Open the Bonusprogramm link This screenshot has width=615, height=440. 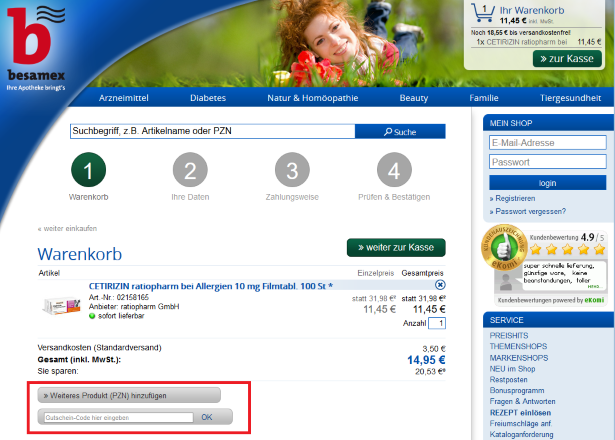click(517, 391)
